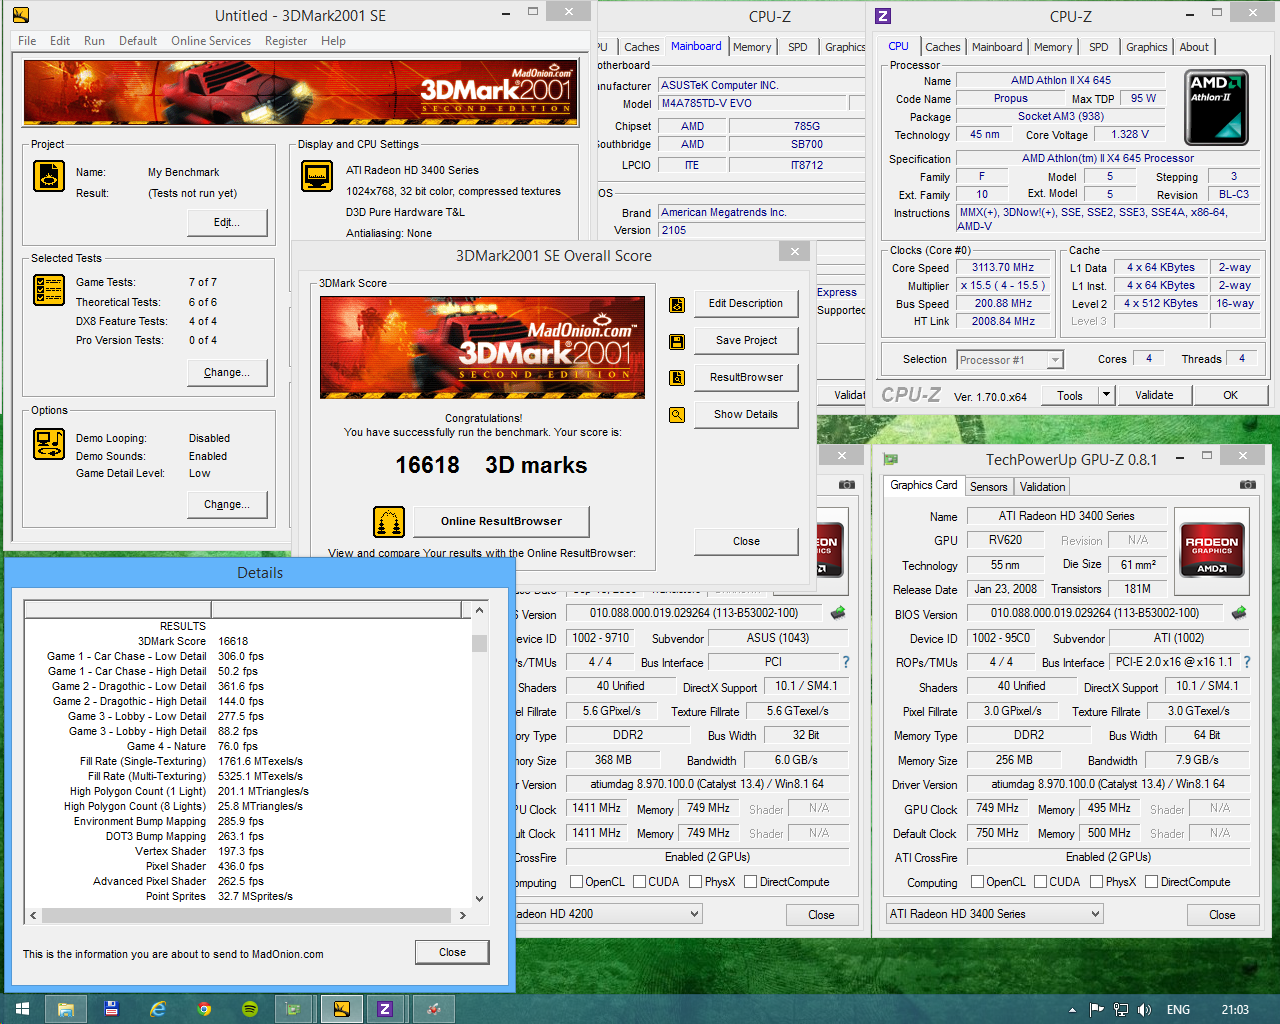Click BIOS save icon in right GPU-Z window
Image resolution: width=1280 pixels, height=1024 pixels.
pos(1239,612)
